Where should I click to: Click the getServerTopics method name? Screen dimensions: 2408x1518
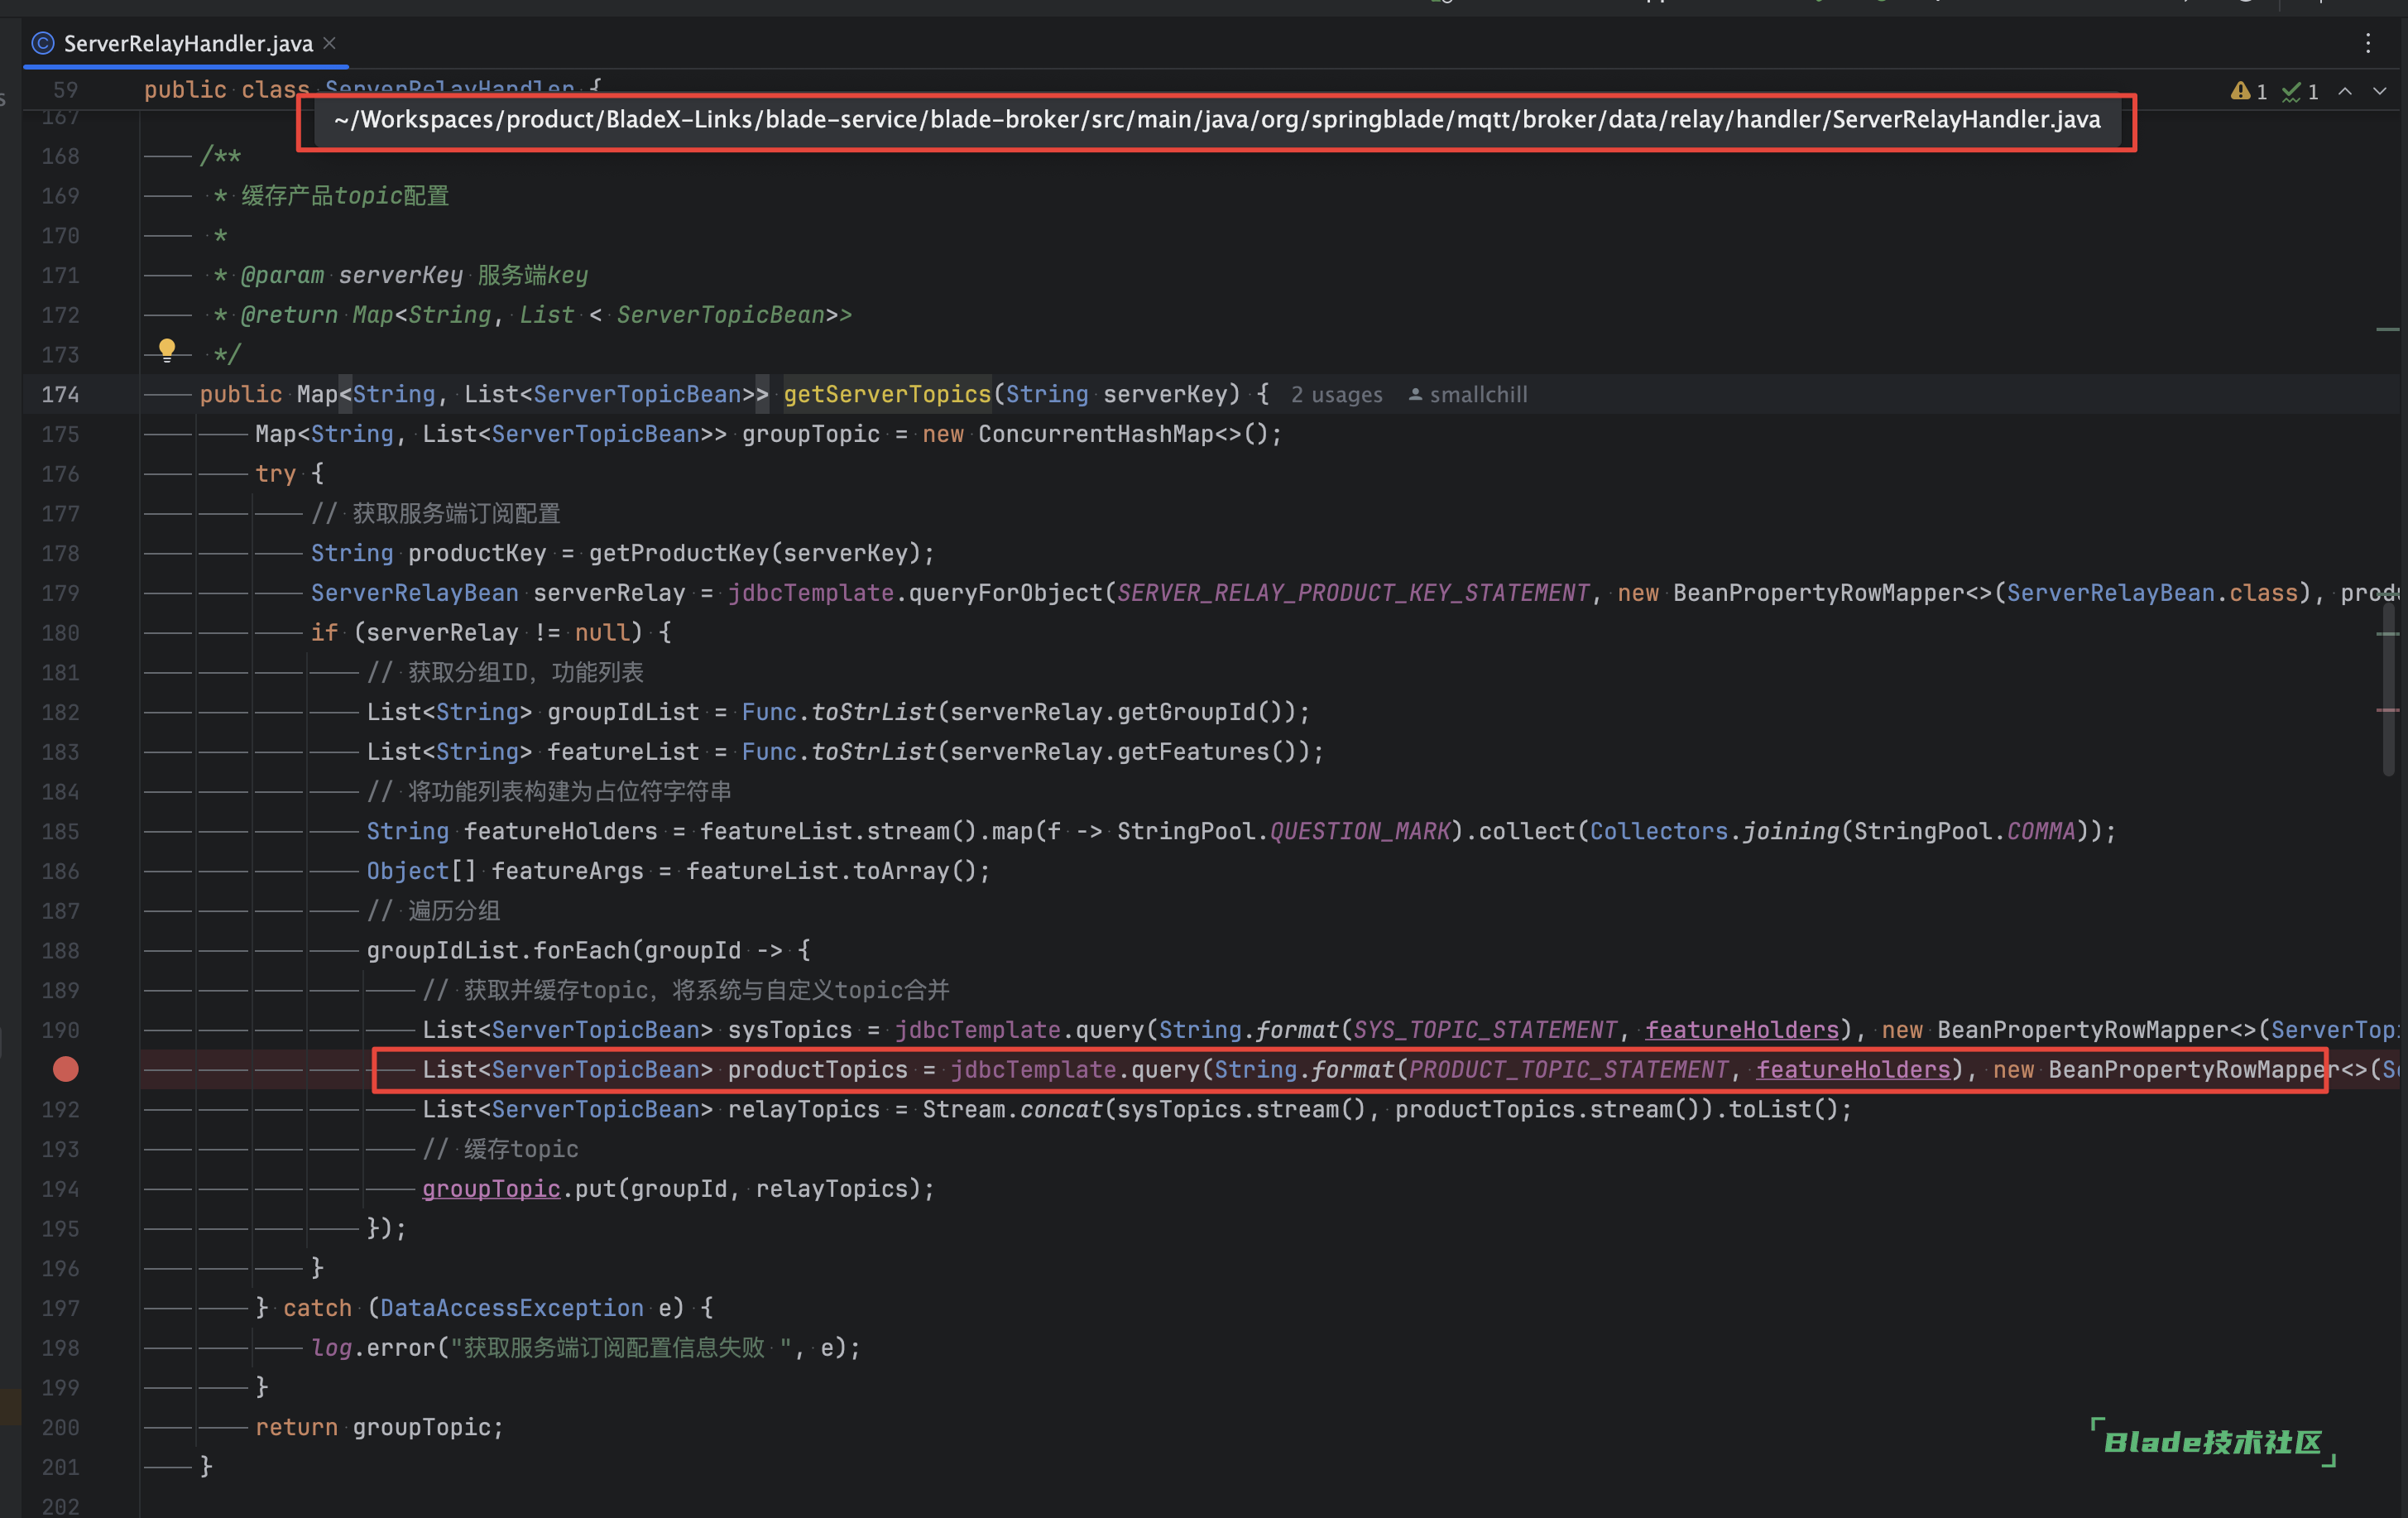[887, 394]
